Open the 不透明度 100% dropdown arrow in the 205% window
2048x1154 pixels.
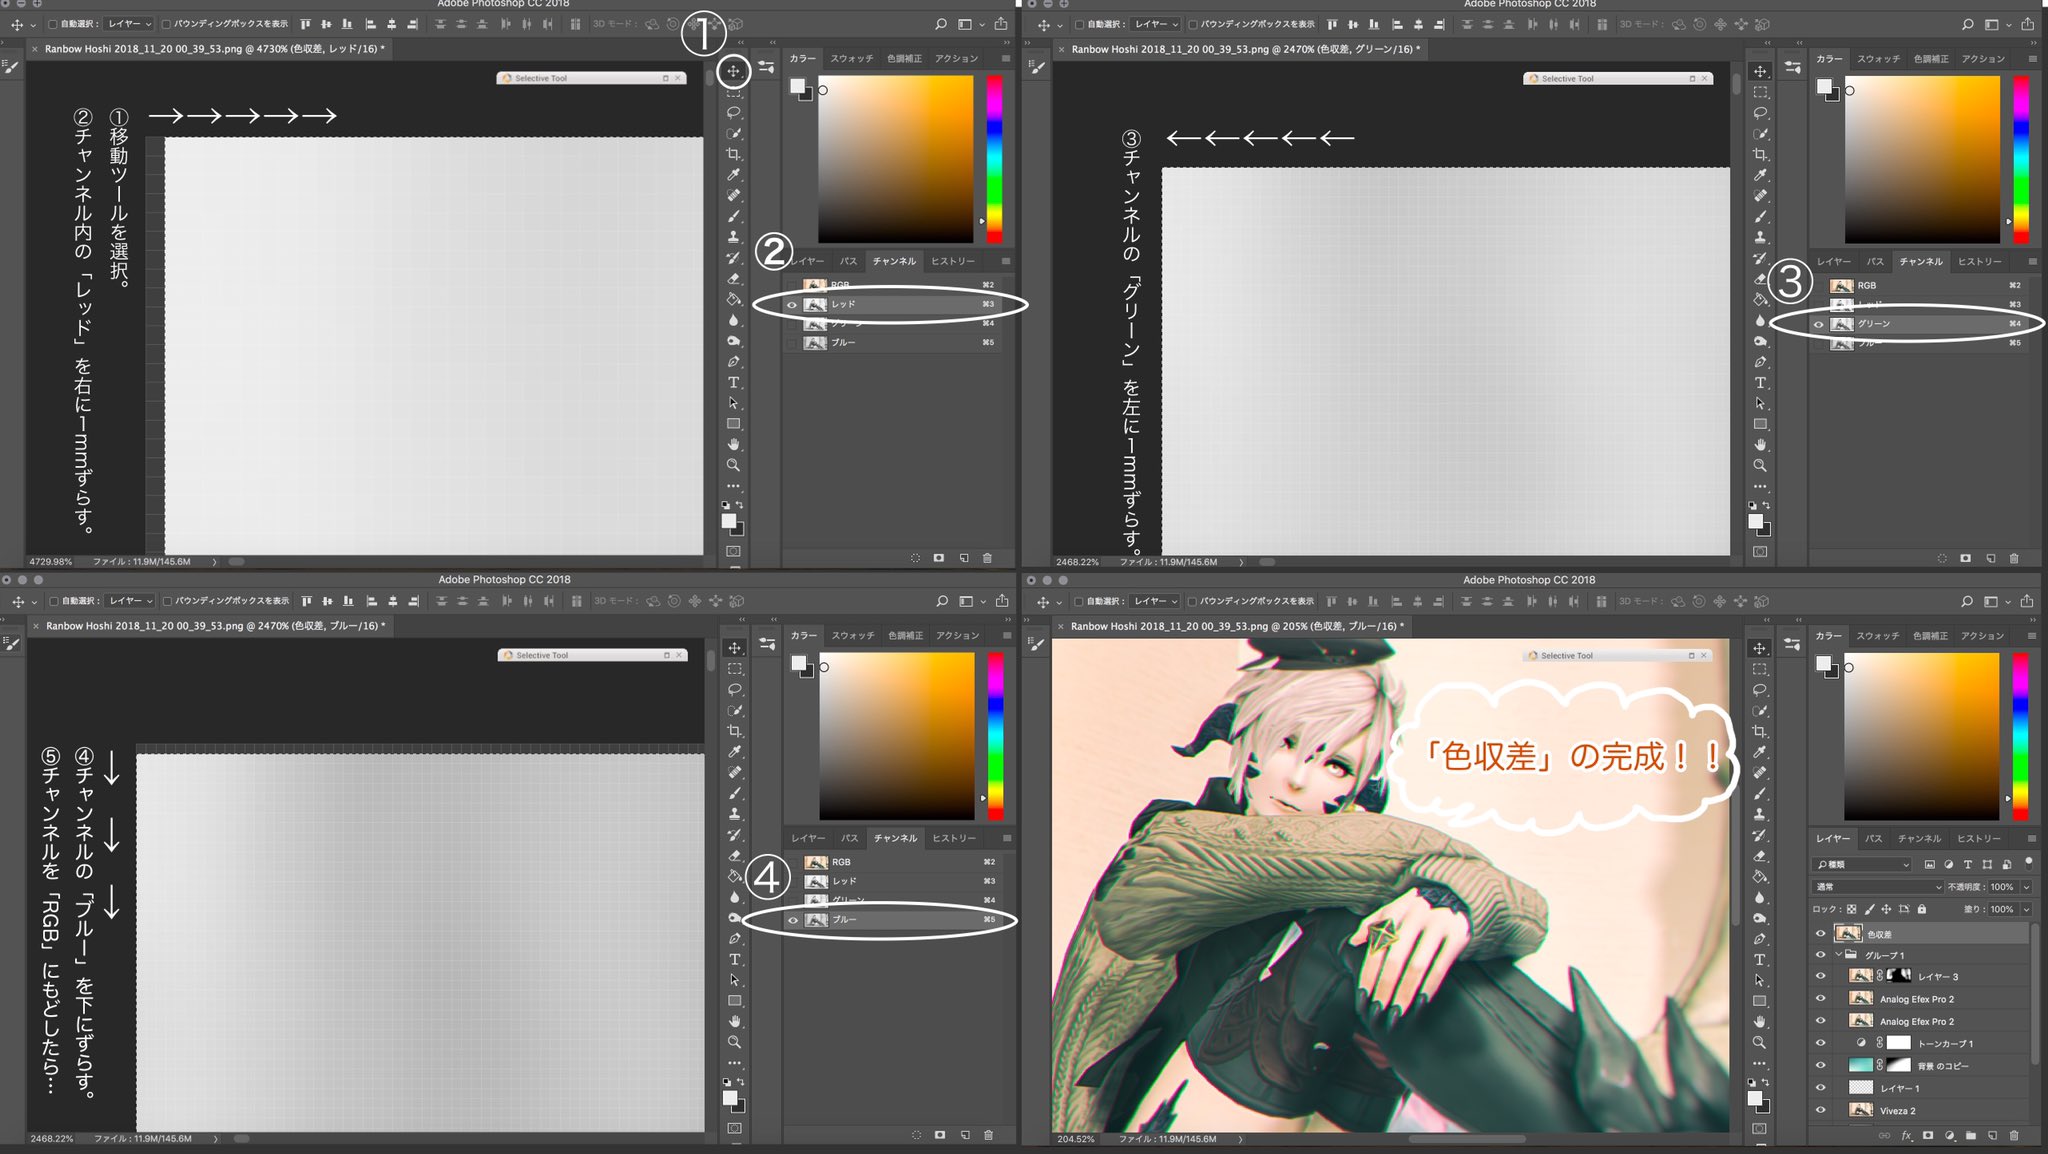click(2027, 887)
